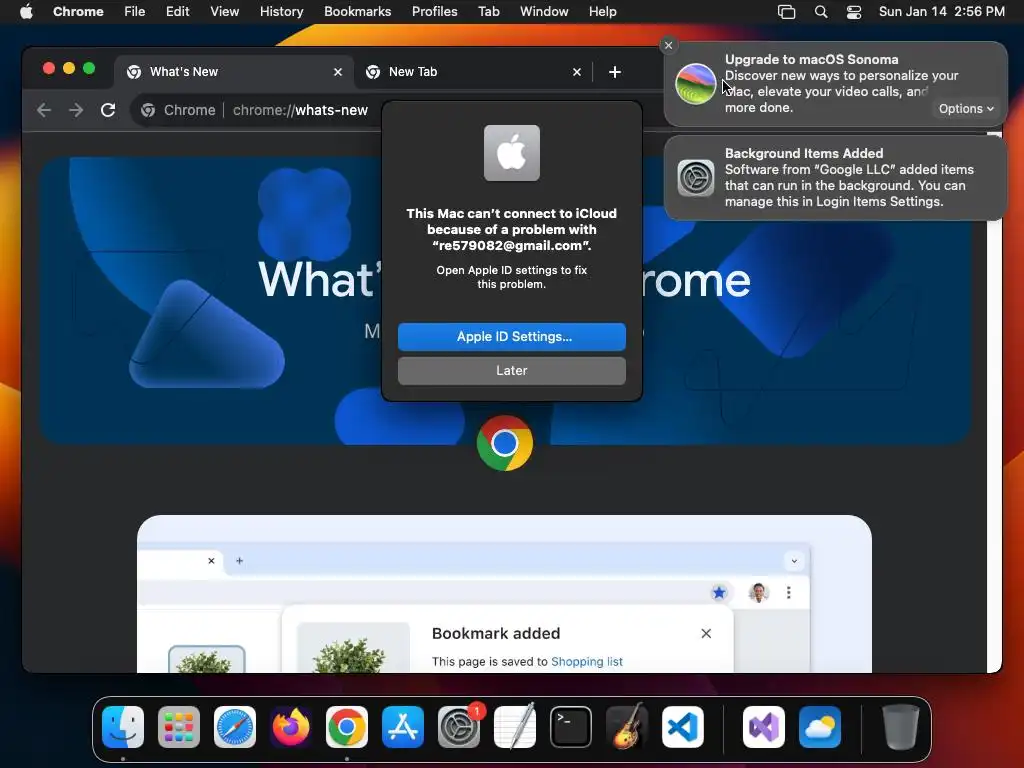This screenshot has height=768, width=1024.
Task: Open the Tab menu
Action: click(488, 12)
